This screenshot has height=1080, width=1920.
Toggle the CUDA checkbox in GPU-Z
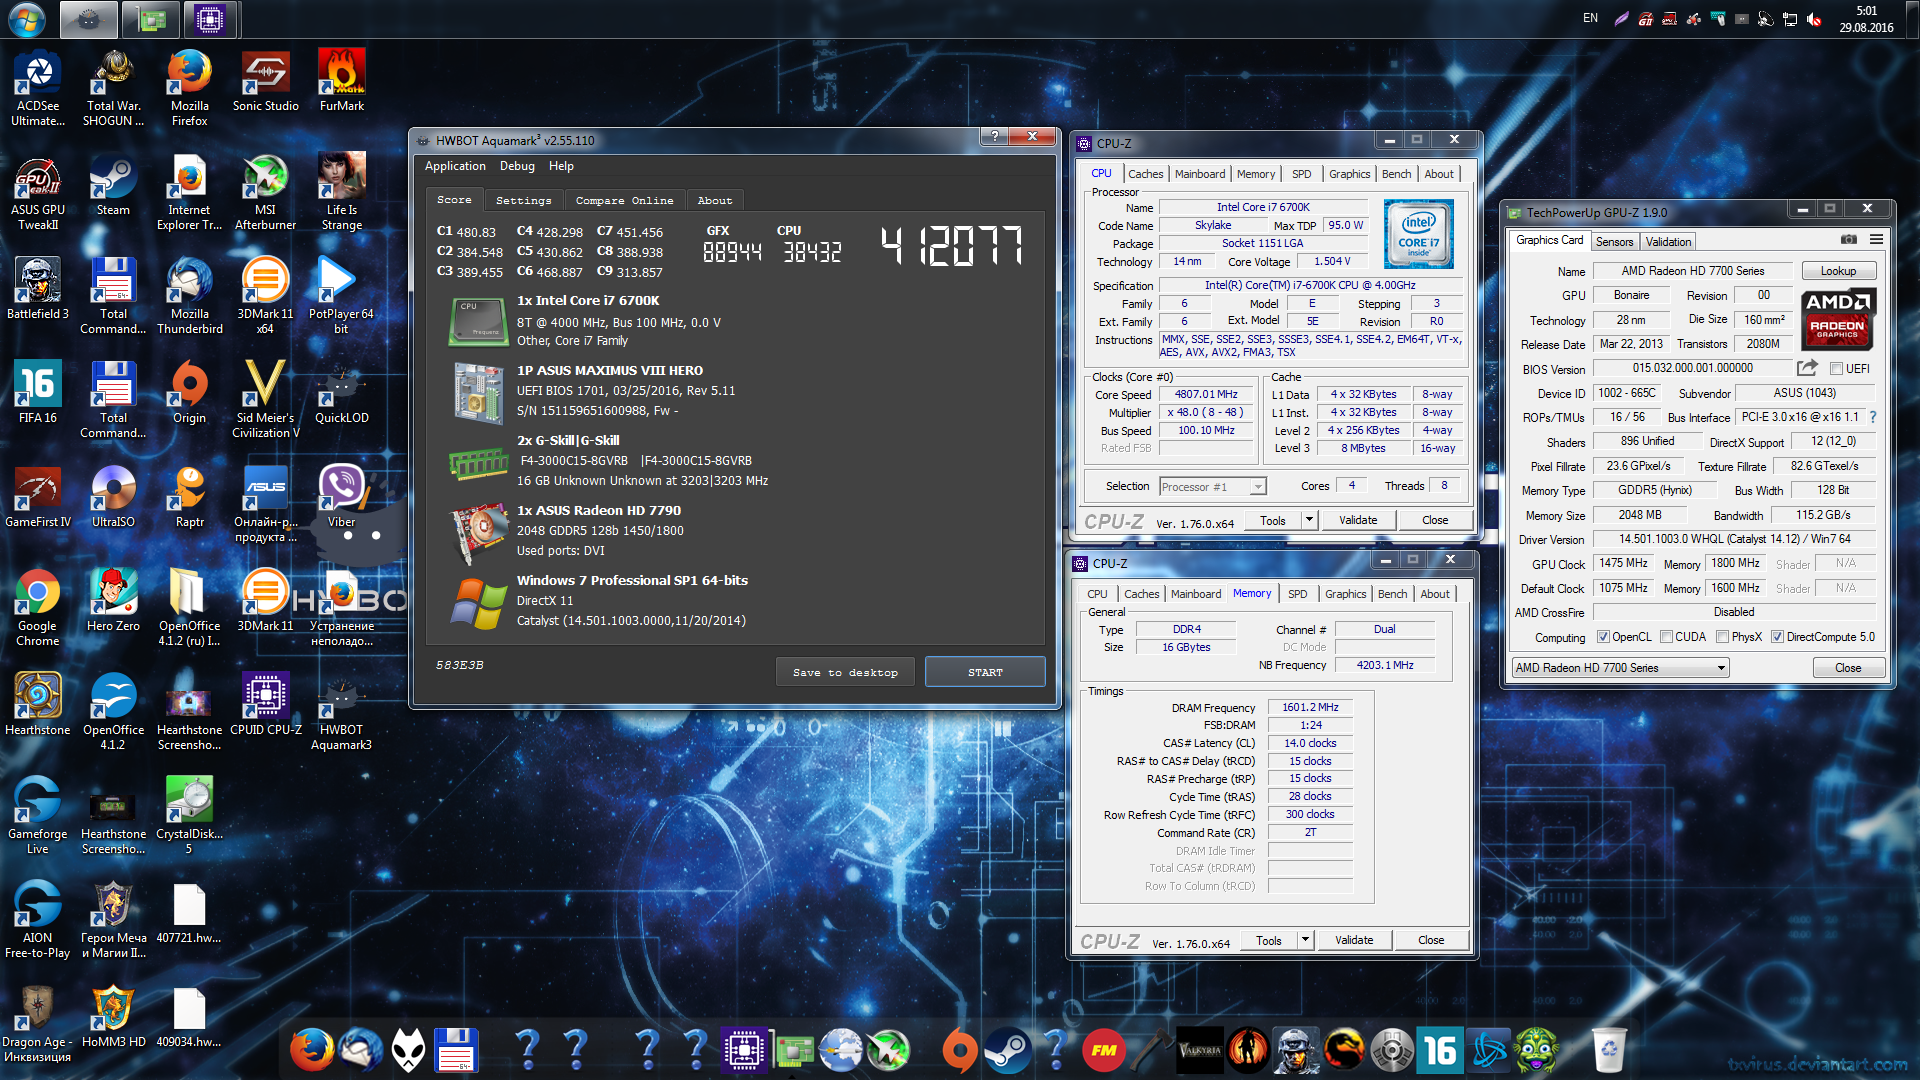(x=1666, y=637)
